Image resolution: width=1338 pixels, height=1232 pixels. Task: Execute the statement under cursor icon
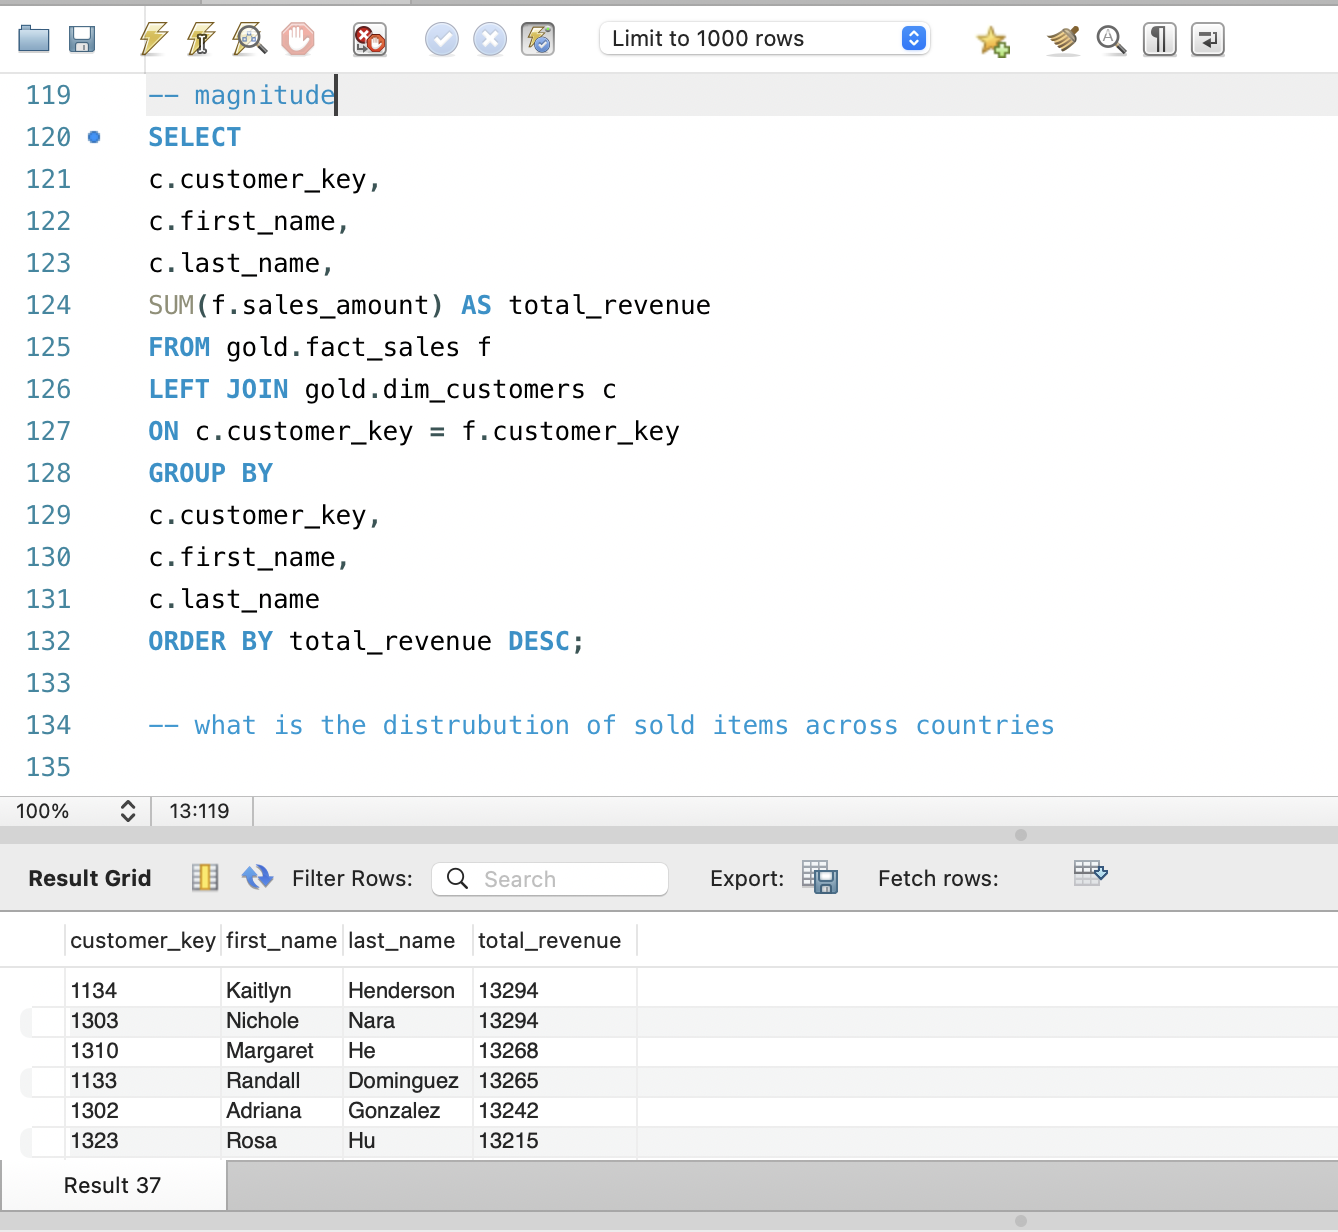point(201,40)
